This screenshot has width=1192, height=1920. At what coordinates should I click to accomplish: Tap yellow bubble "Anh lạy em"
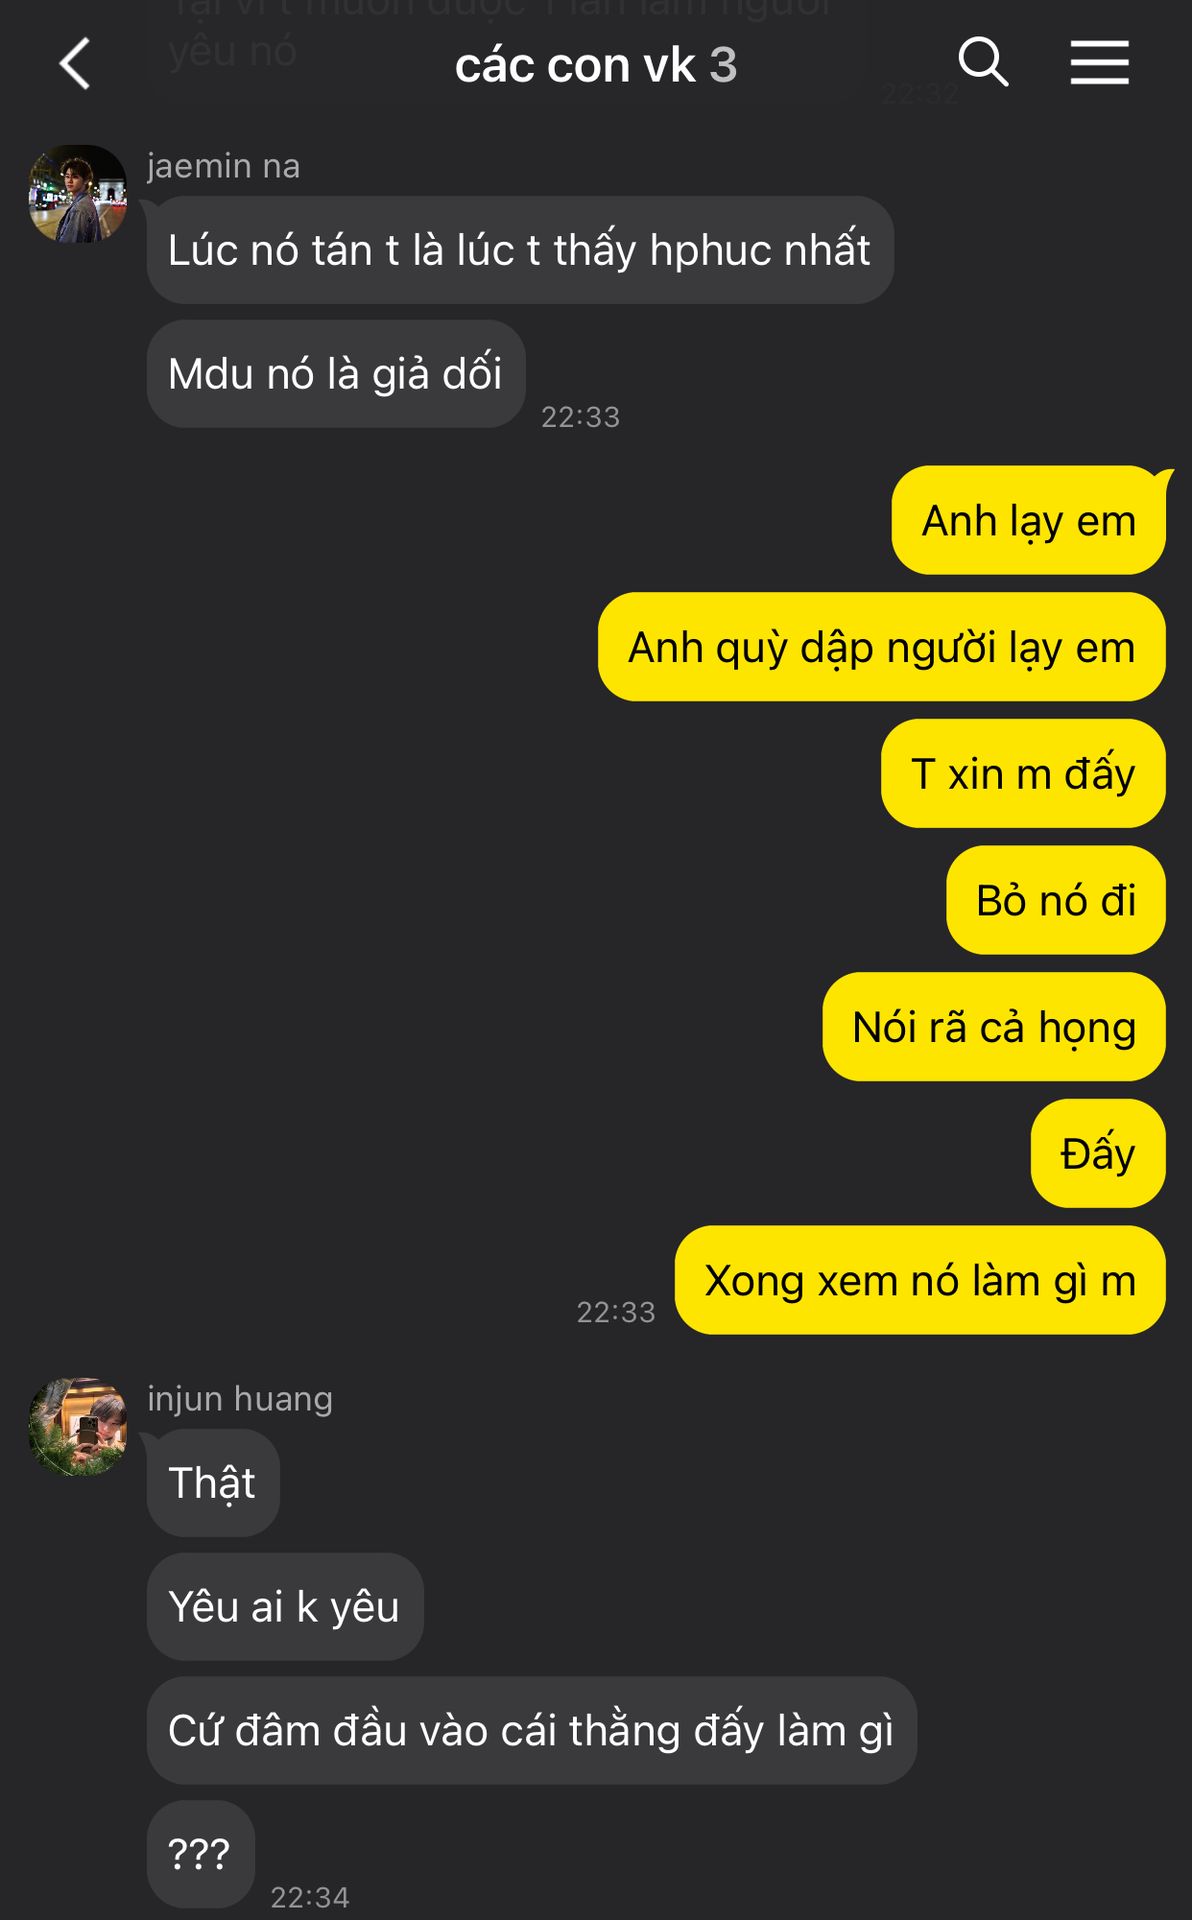1029,520
